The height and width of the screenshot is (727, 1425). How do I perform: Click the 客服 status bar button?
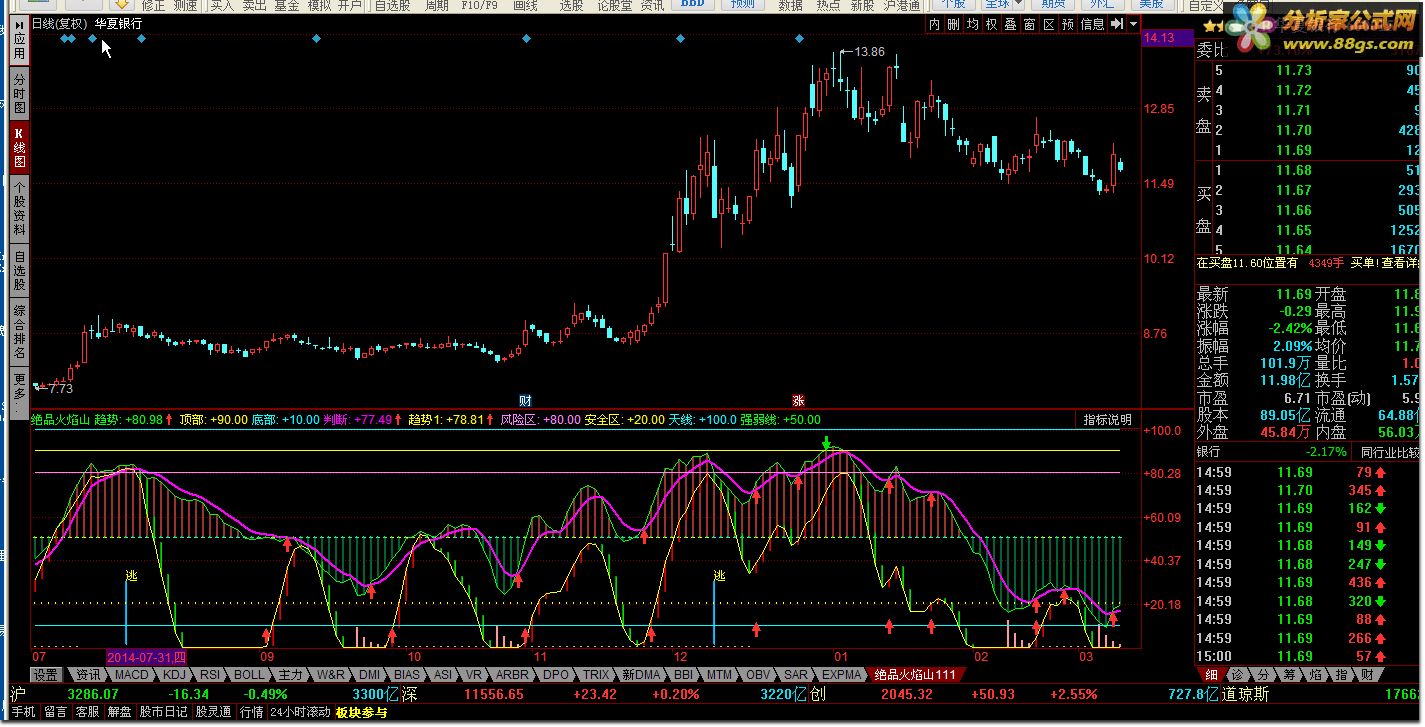click(x=87, y=712)
